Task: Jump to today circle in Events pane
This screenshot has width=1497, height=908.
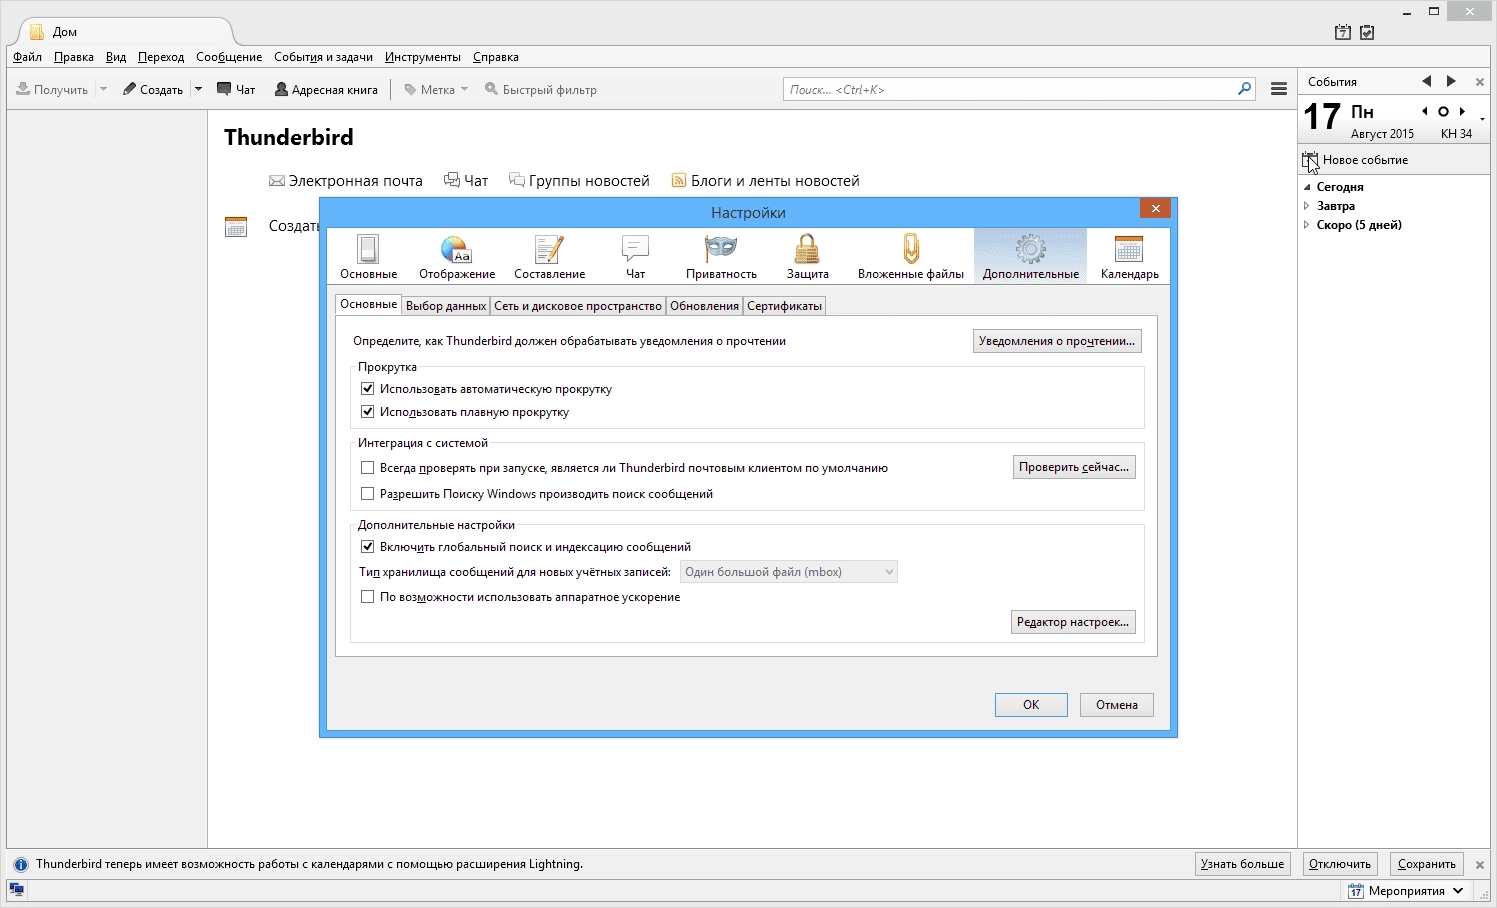Action: [x=1443, y=111]
